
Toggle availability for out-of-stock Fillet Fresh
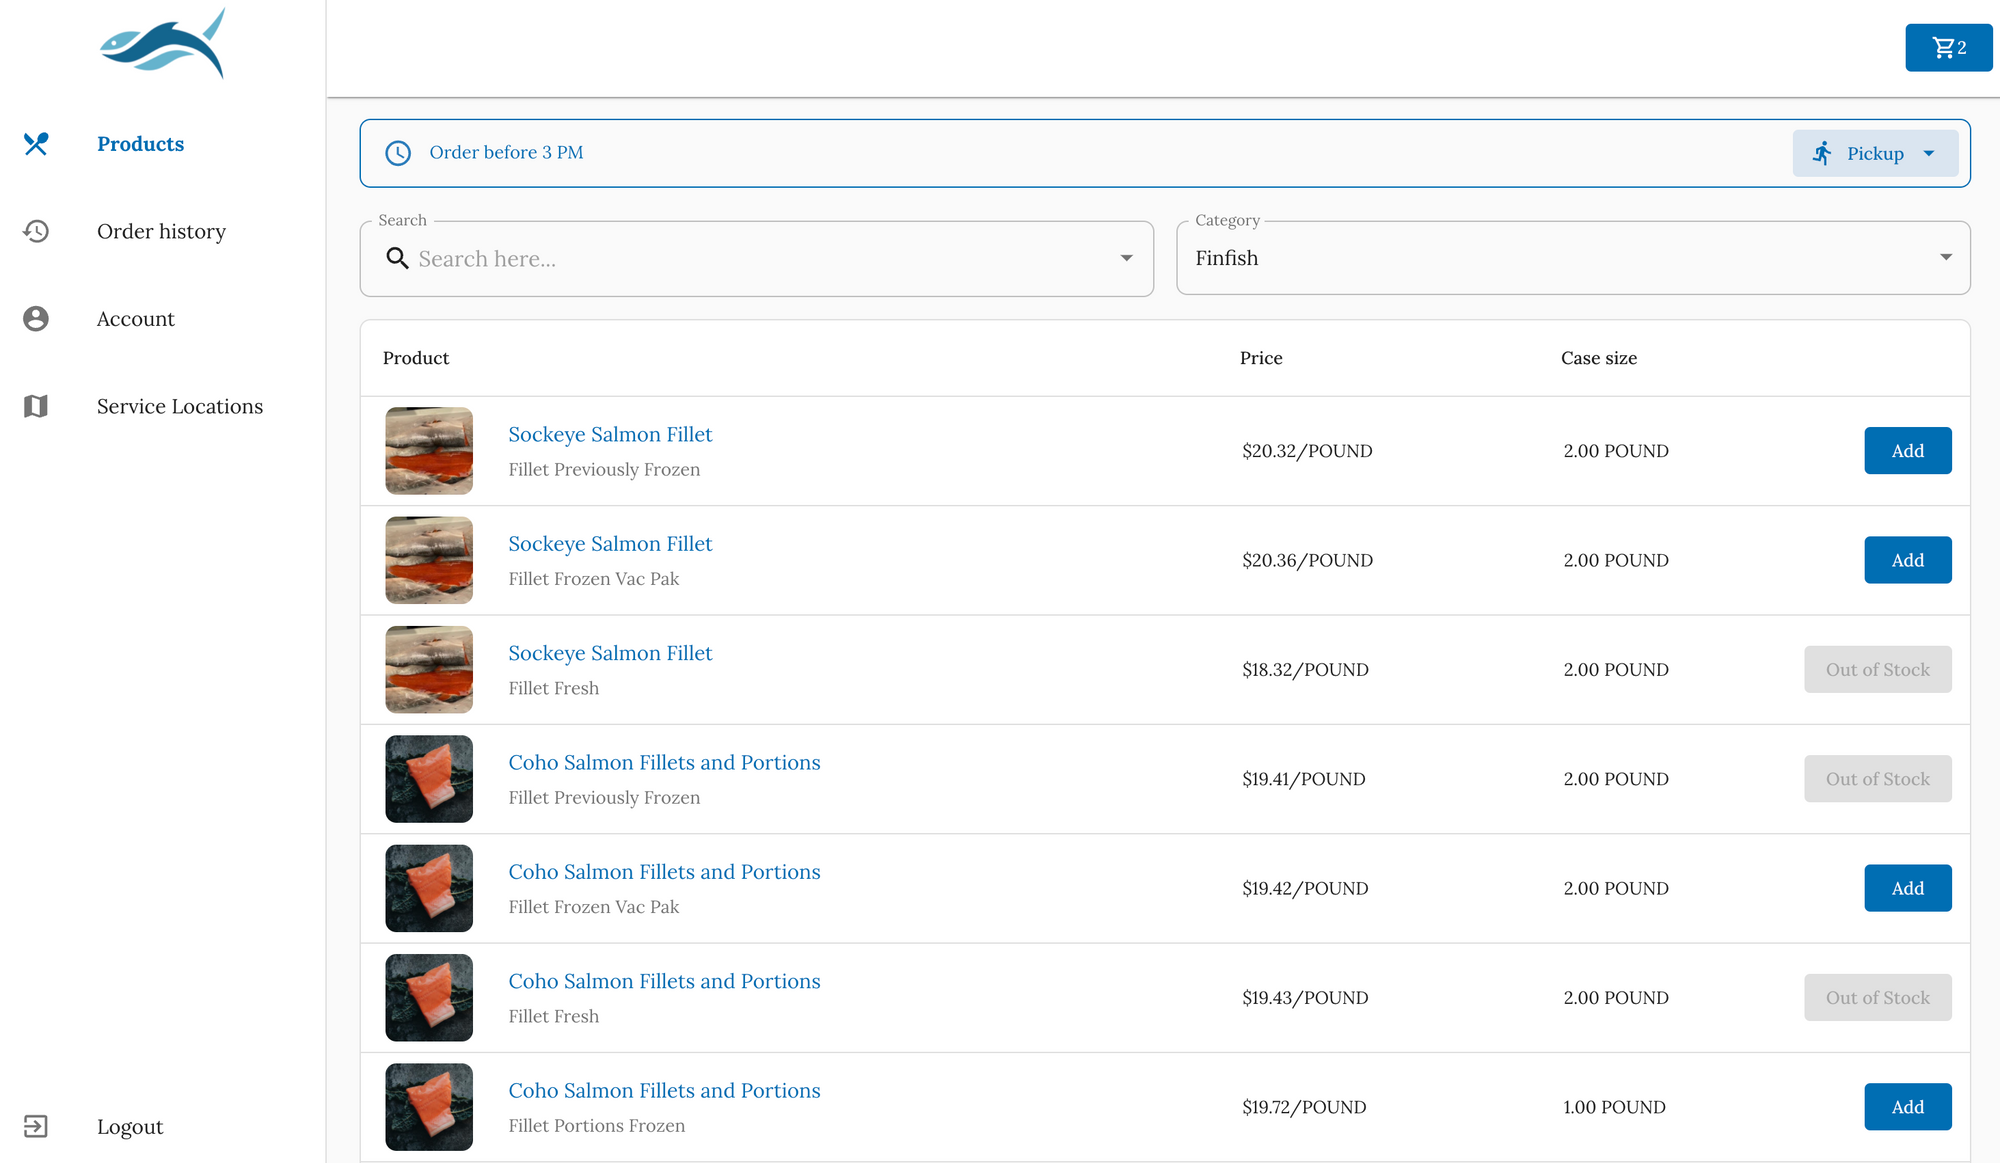[1878, 669]
